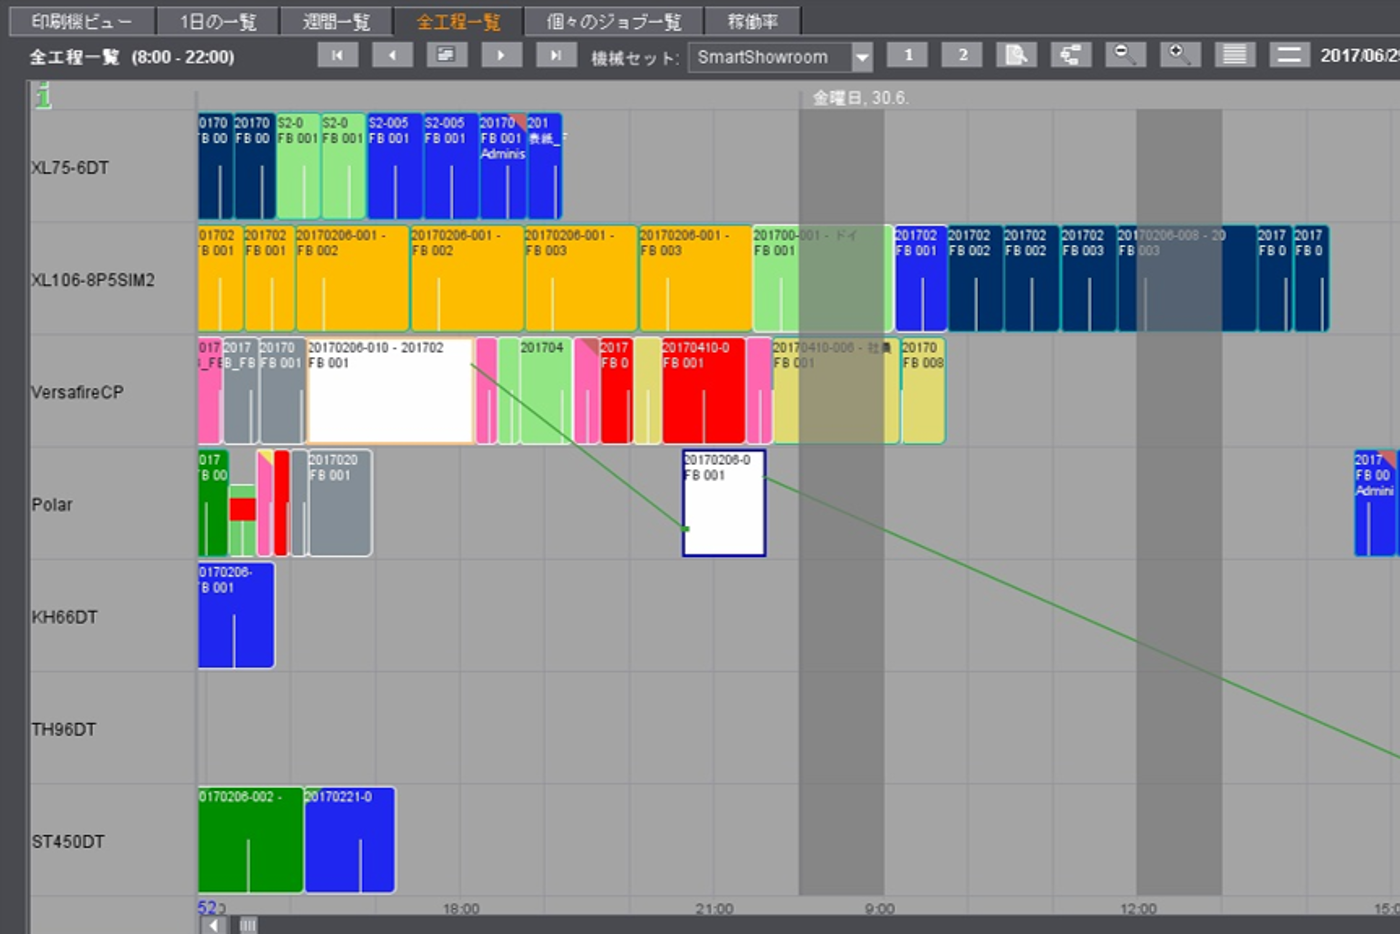
Task: Click the preset button 1
Action: click(x=908, y=56)
